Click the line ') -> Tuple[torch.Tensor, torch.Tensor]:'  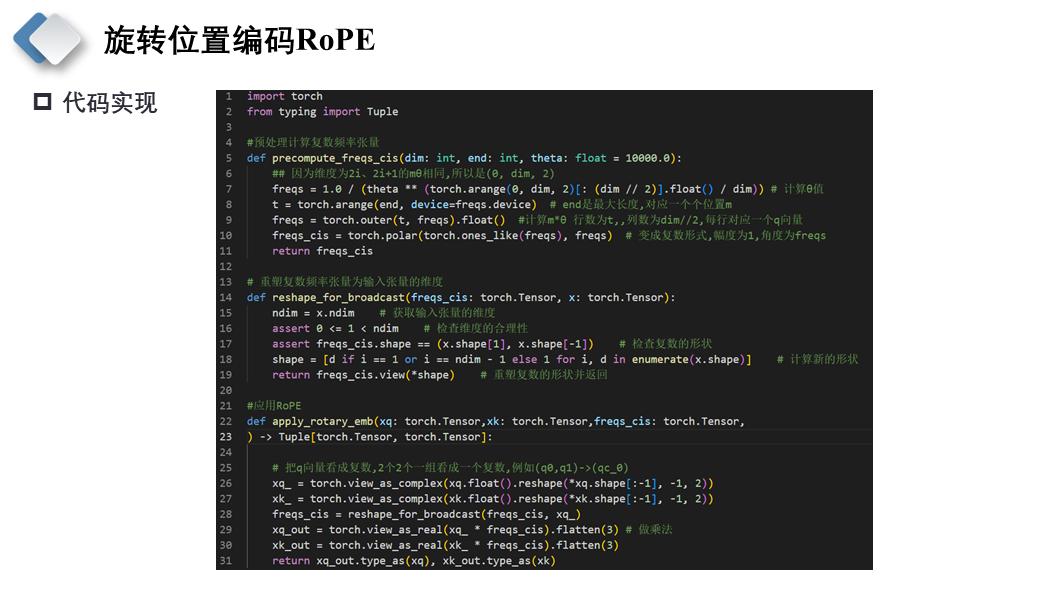pyautogui.click(x=370, y=437)
